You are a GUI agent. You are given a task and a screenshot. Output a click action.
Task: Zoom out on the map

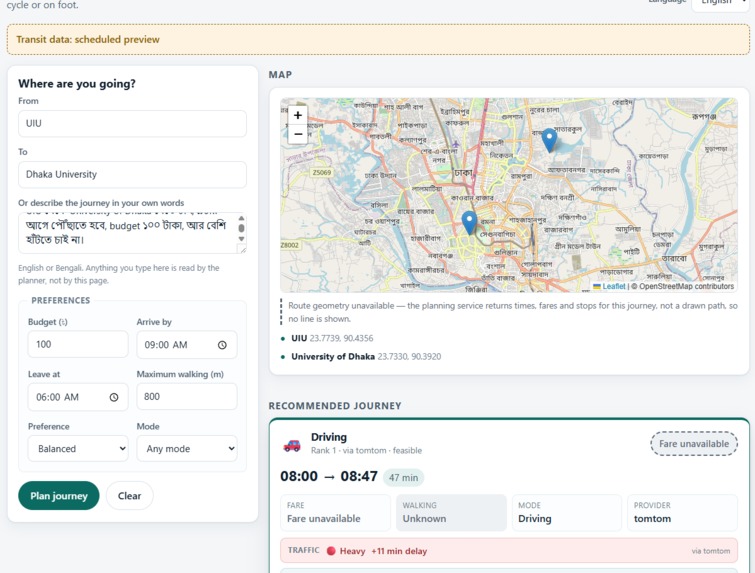[298, 134]
